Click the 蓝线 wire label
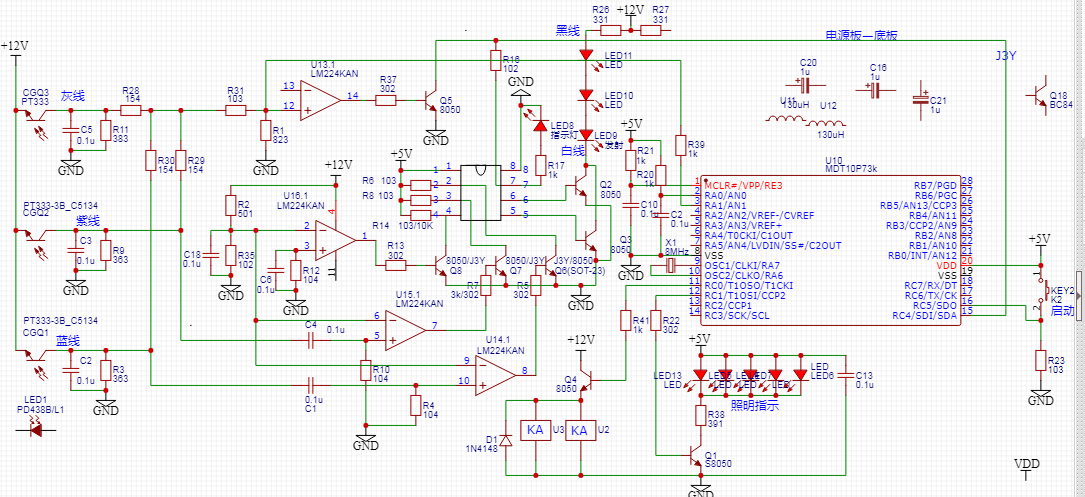Image resolution: width=1085 pixels, height=497 pixels. [69, 341]
